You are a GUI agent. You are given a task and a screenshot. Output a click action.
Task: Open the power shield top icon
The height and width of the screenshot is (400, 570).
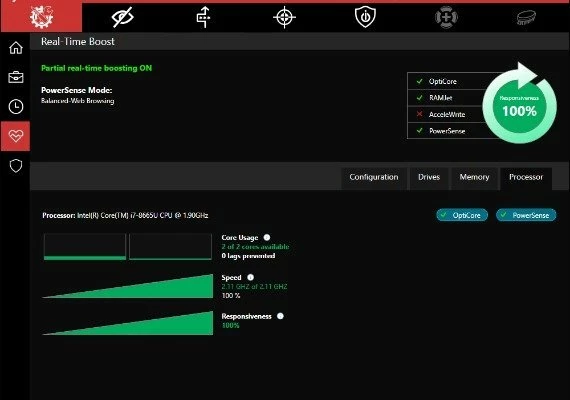coord(365,17)
